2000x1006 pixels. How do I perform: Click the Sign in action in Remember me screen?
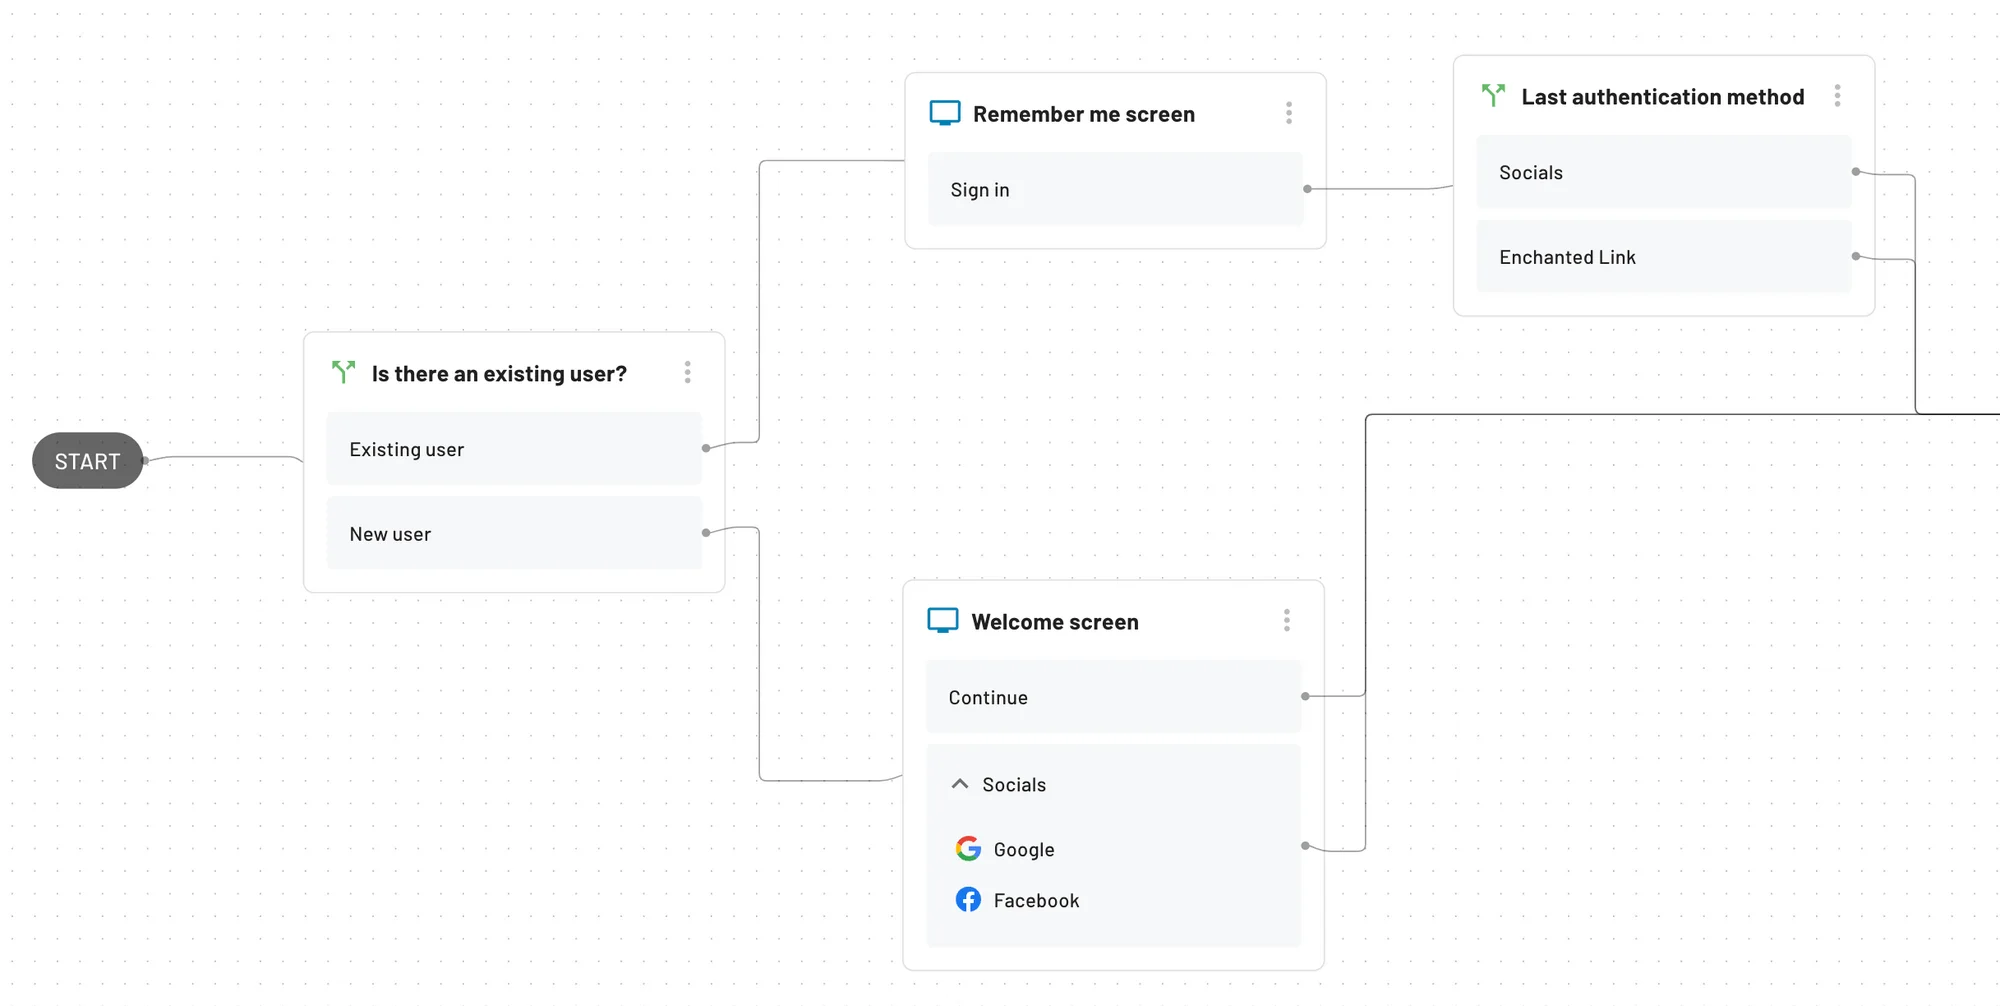tap(1114, 189)
